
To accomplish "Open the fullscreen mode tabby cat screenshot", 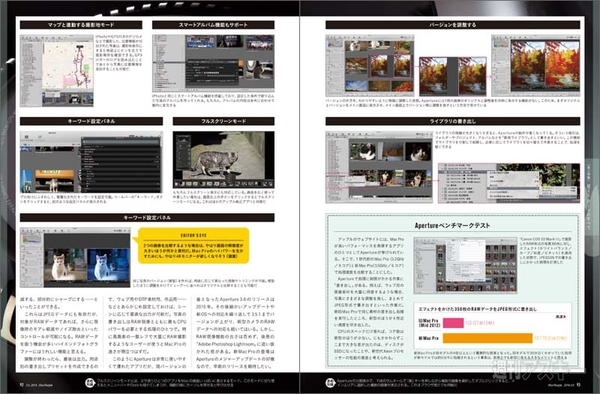I will tap(223, 160).
